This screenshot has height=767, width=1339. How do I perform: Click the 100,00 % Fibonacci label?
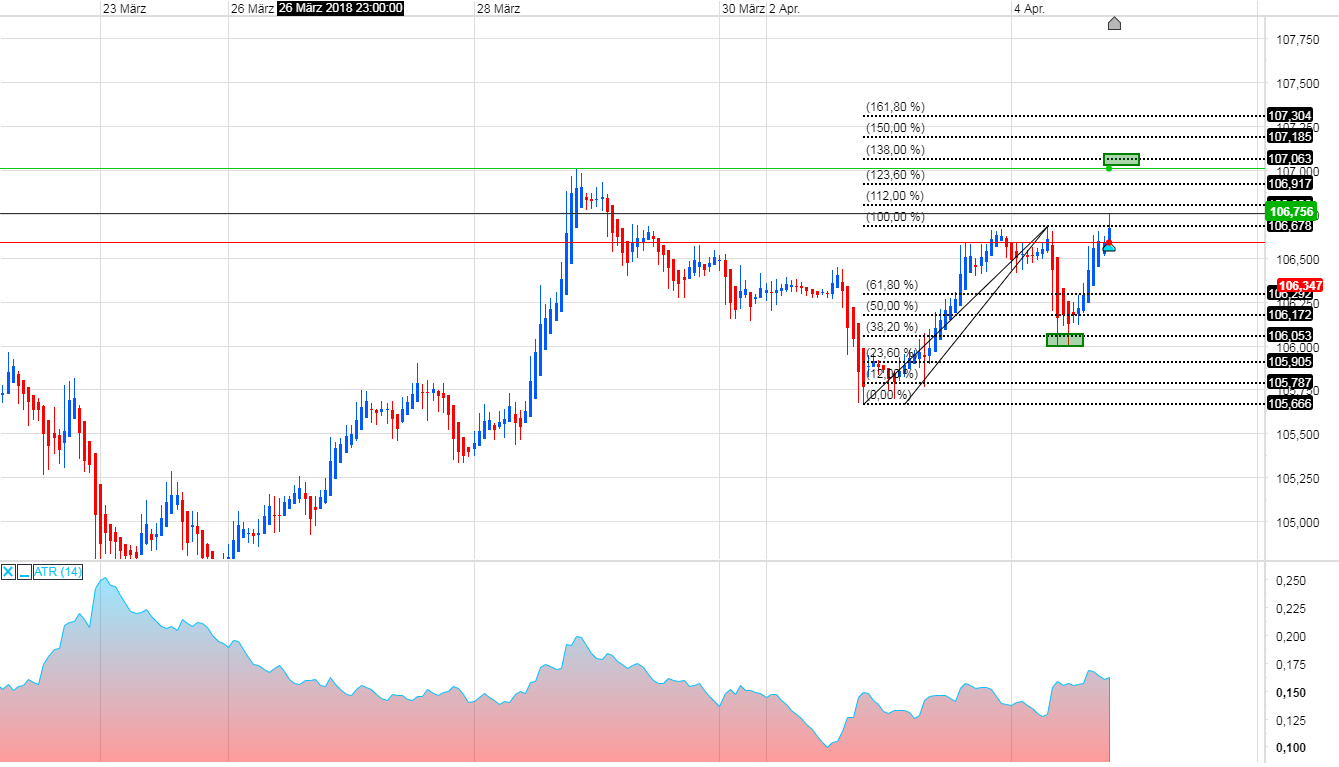click(x=895, y=217)
